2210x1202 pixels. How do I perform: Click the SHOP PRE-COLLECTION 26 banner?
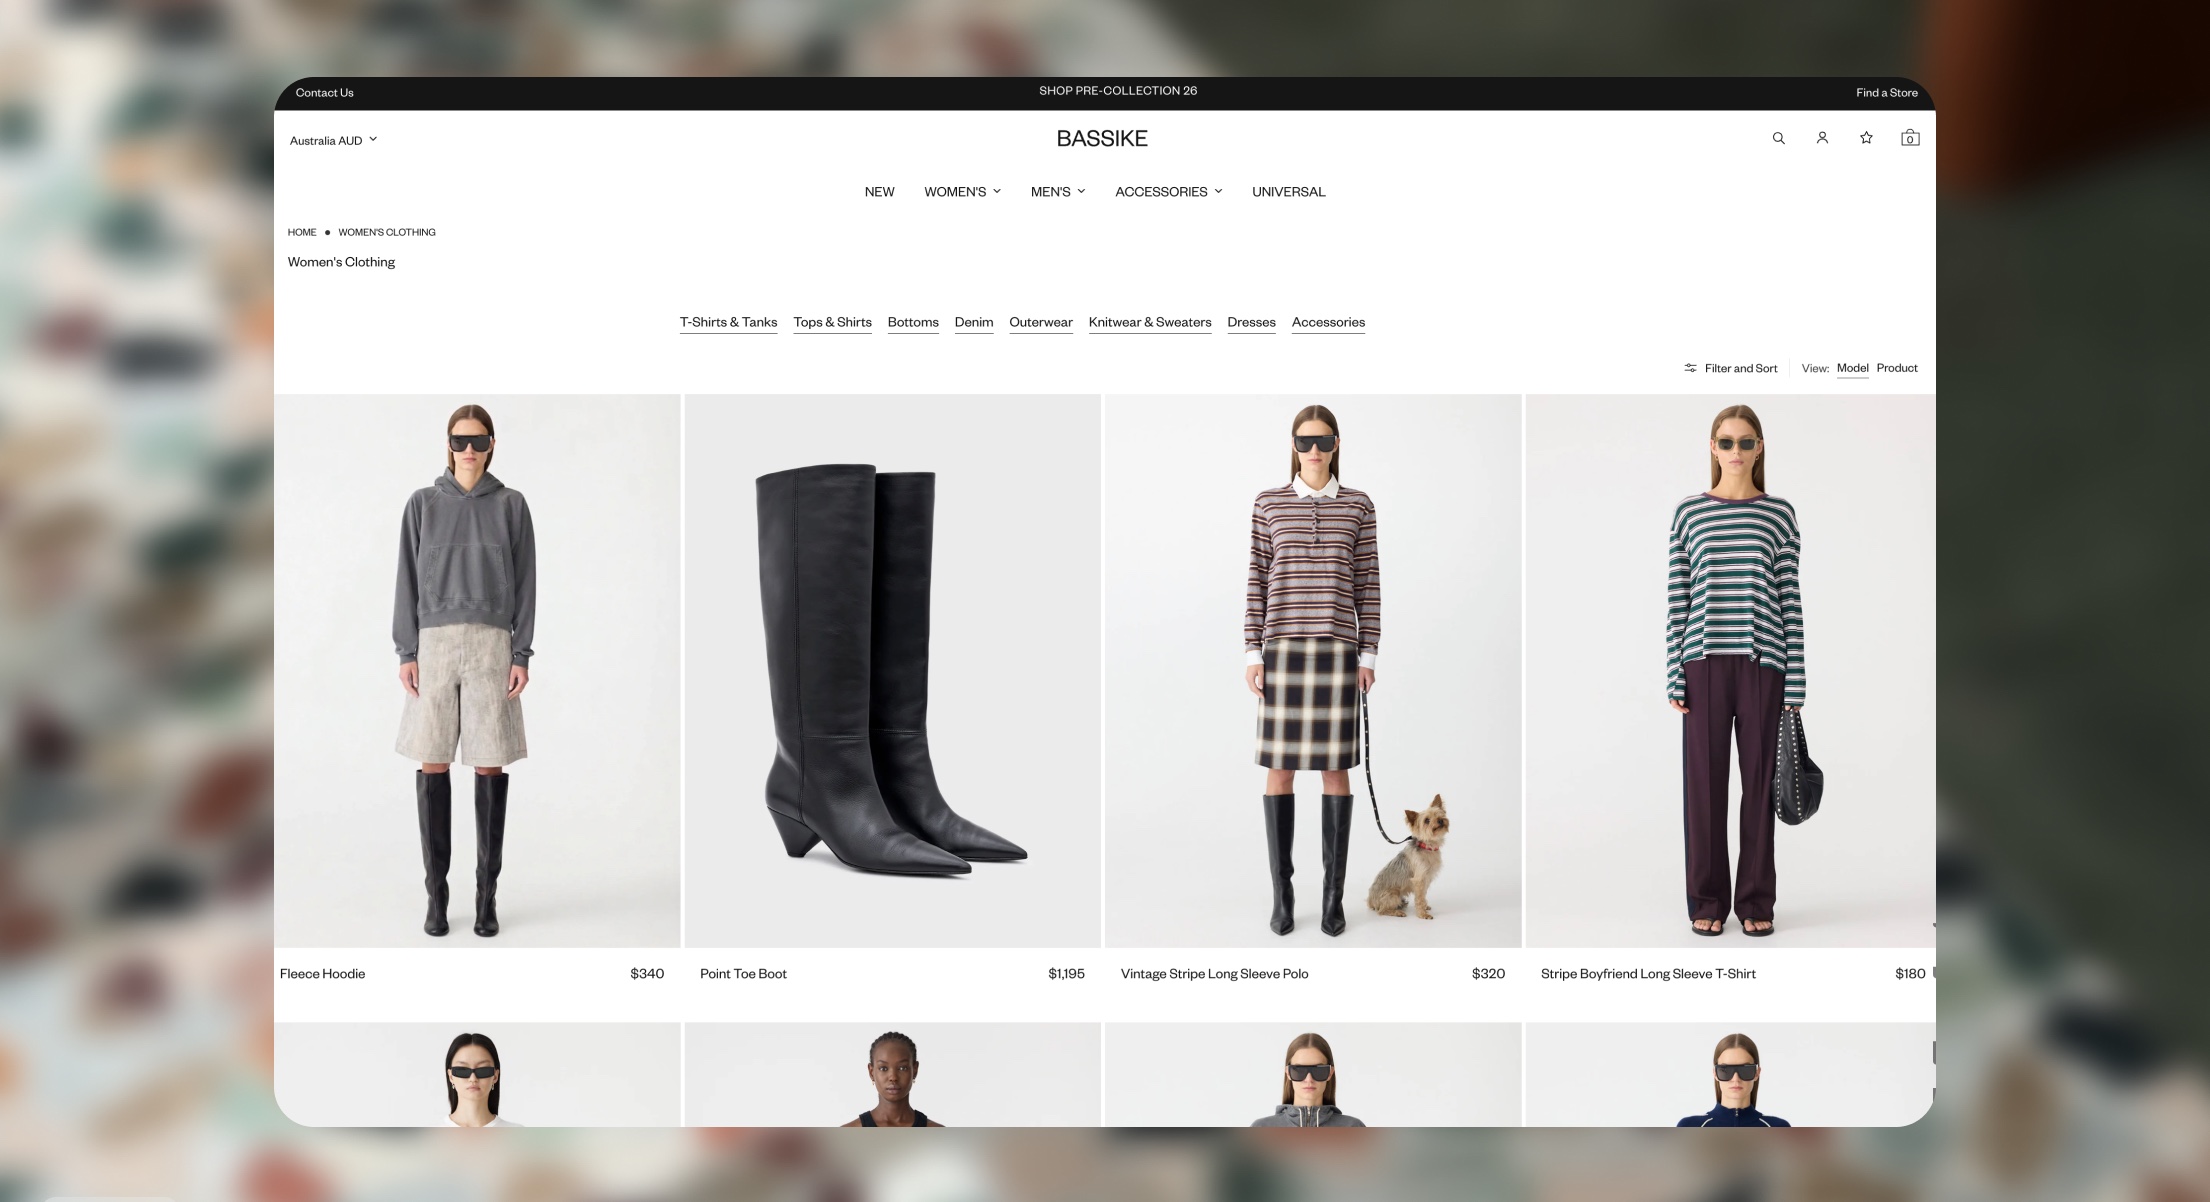tap(1118, 91)
